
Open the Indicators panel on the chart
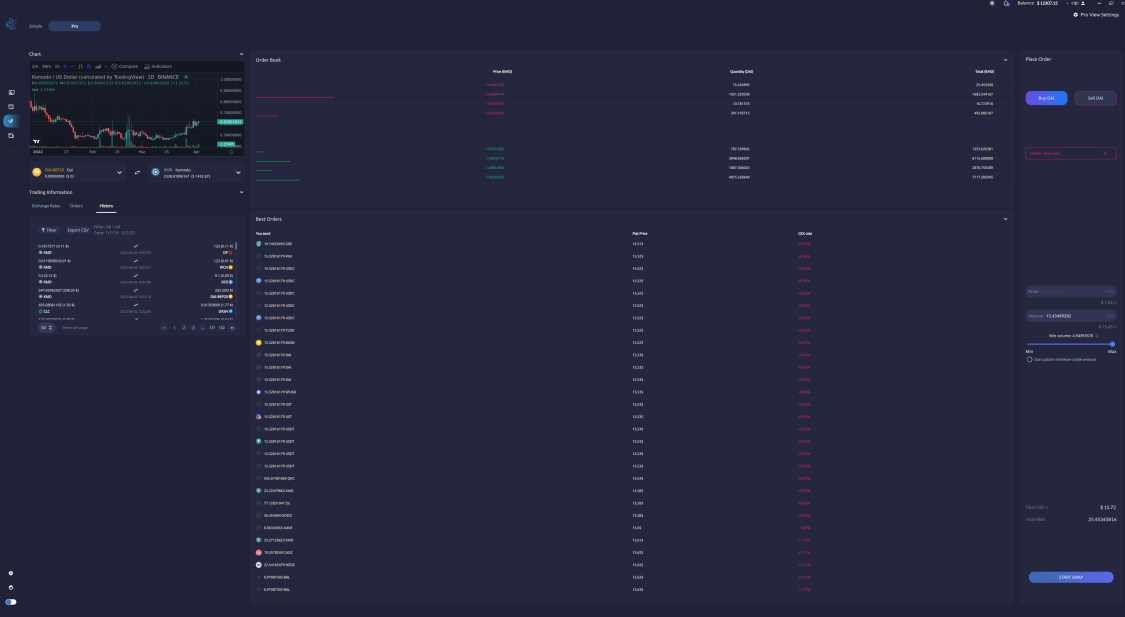(159, 66)
